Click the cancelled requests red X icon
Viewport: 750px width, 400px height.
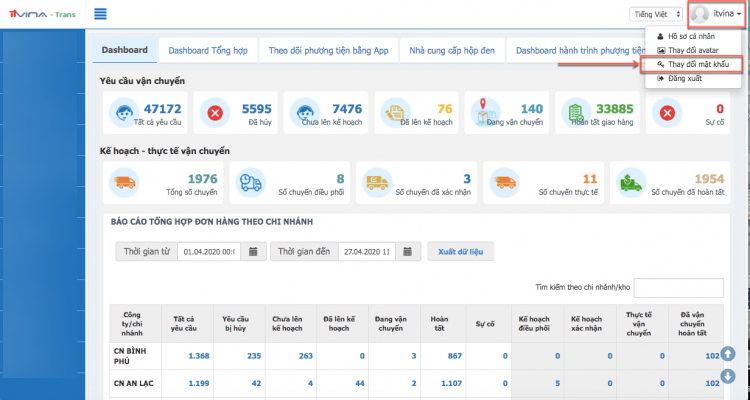(215, 112)
